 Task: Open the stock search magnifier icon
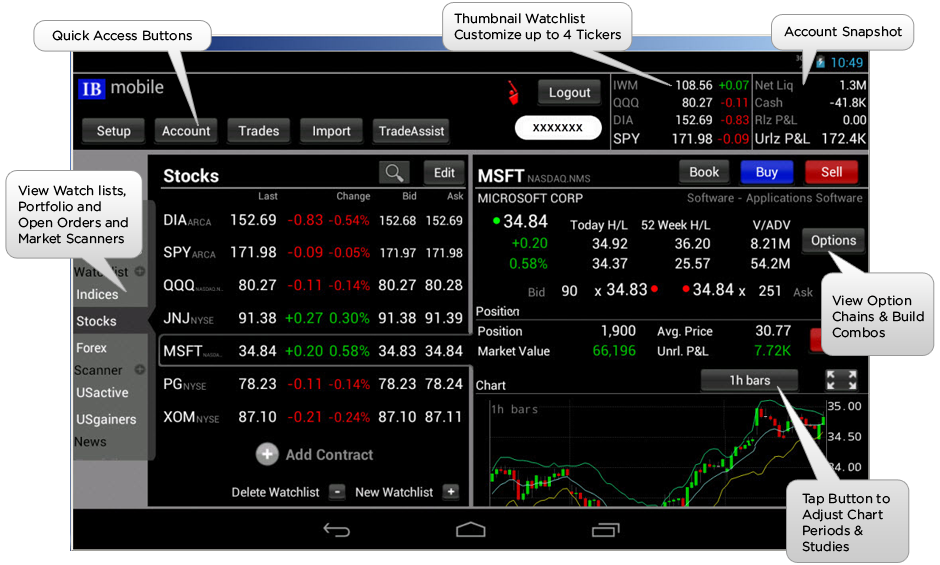pyautogui.click(x=394, y=173)
